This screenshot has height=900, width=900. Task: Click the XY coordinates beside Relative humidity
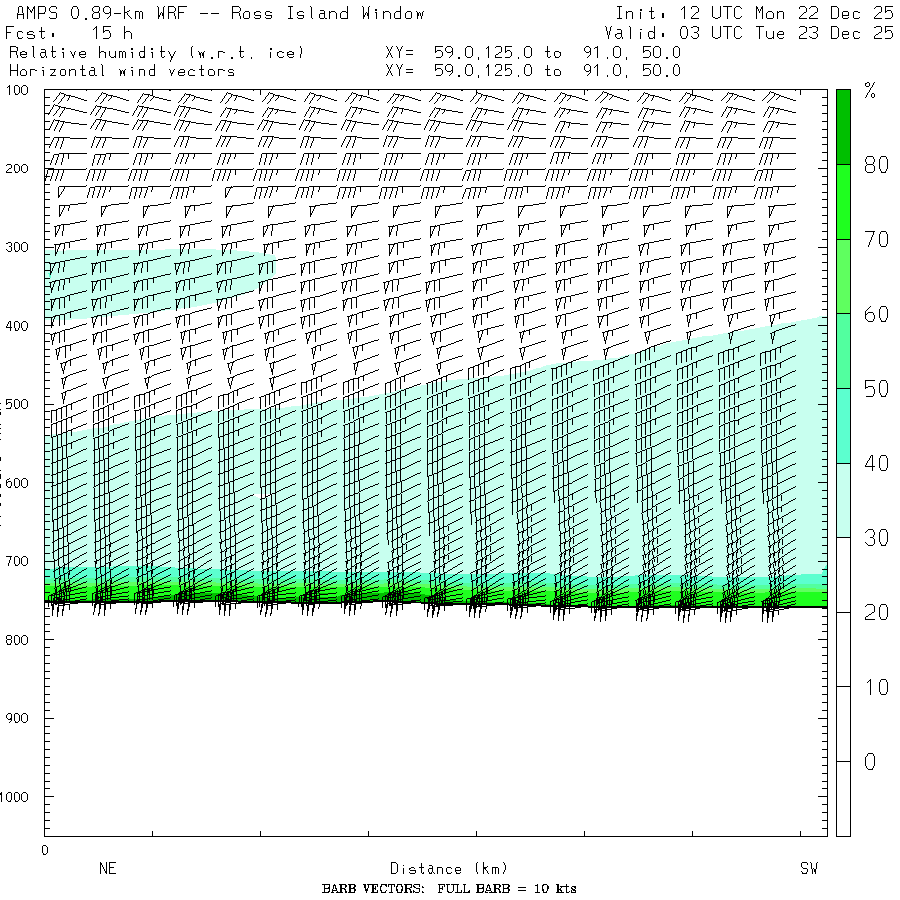[x=533, y=53]
